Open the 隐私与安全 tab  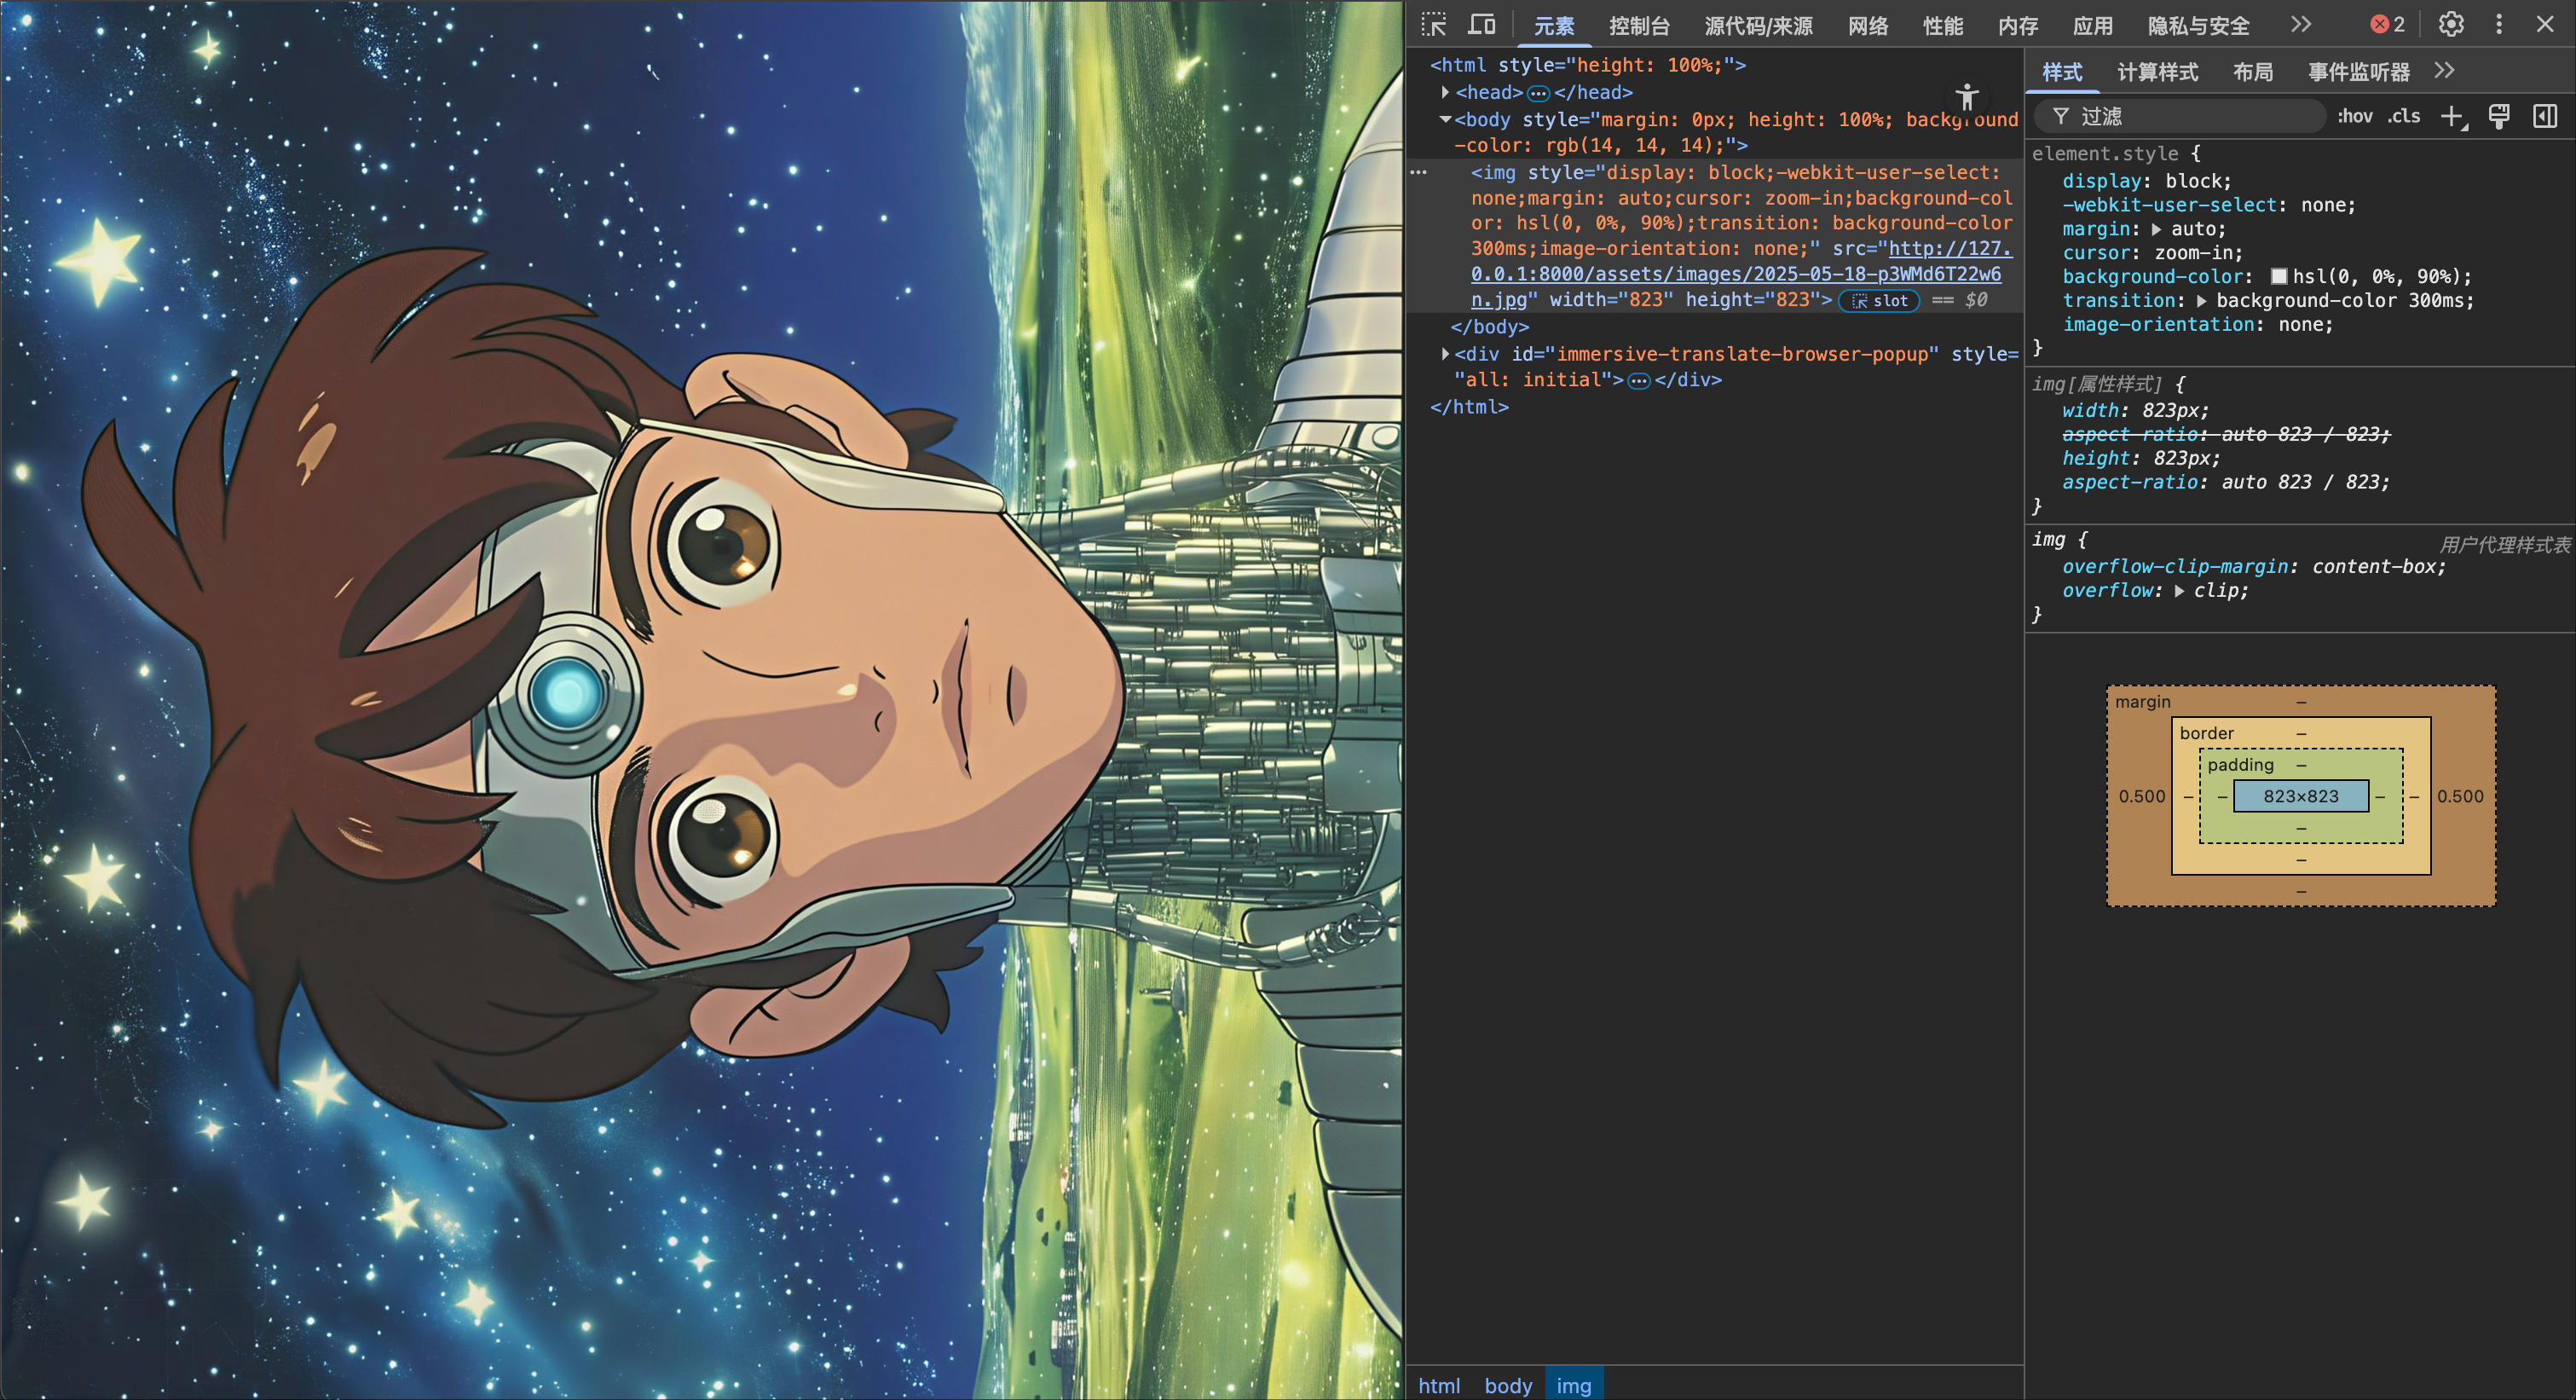2198,26
